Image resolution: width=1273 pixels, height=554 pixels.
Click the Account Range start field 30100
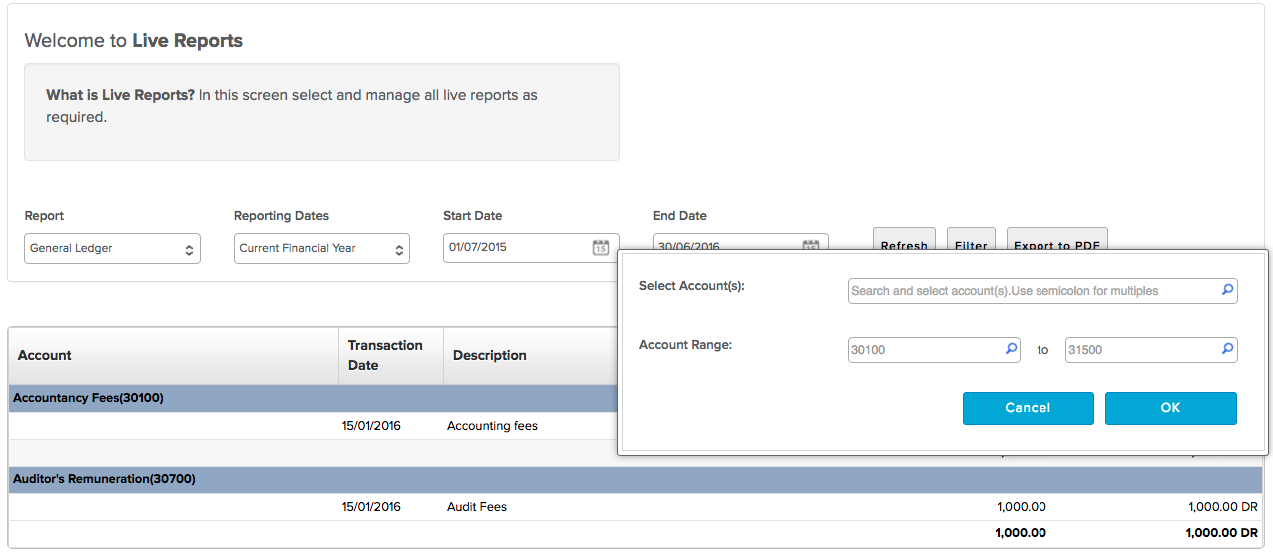(934, 350)
